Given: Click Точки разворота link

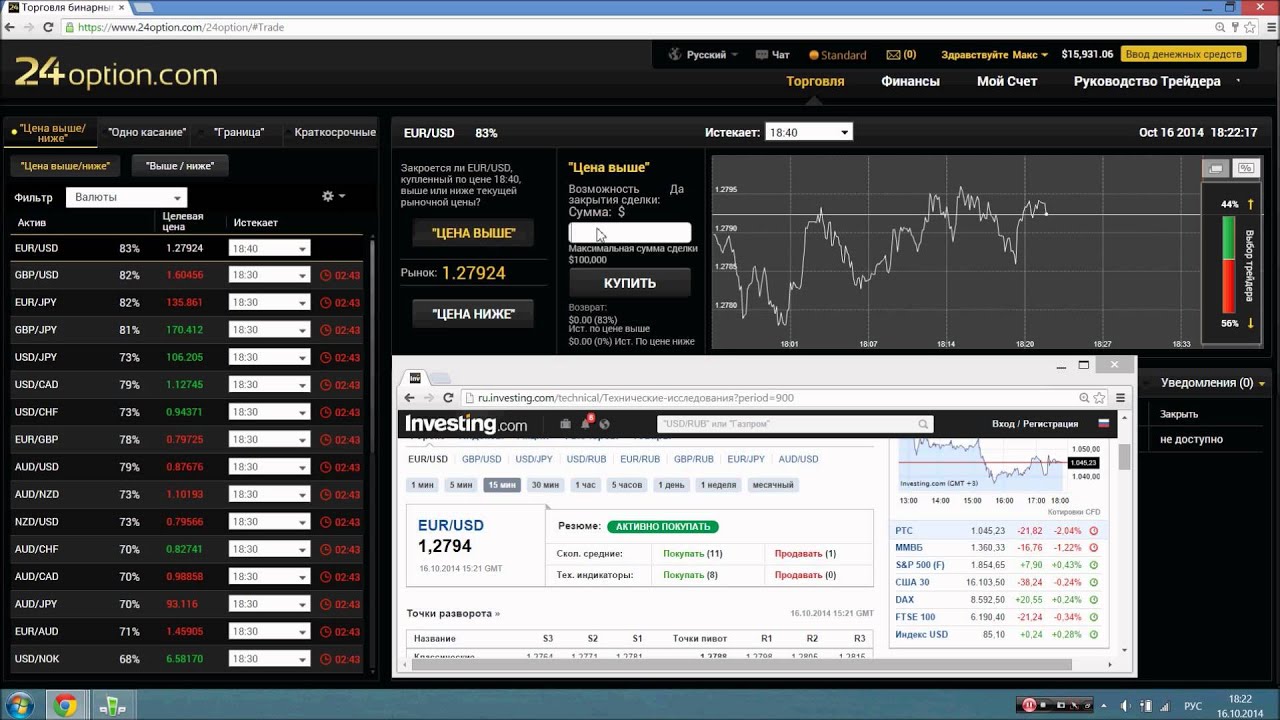Looking at the screenshot, I should 453,613.
